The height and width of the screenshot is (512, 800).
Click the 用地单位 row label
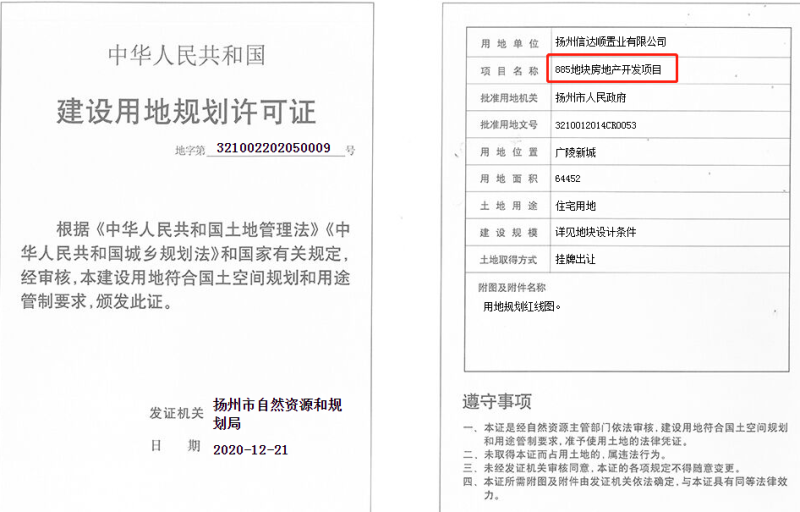pos(509,43)
